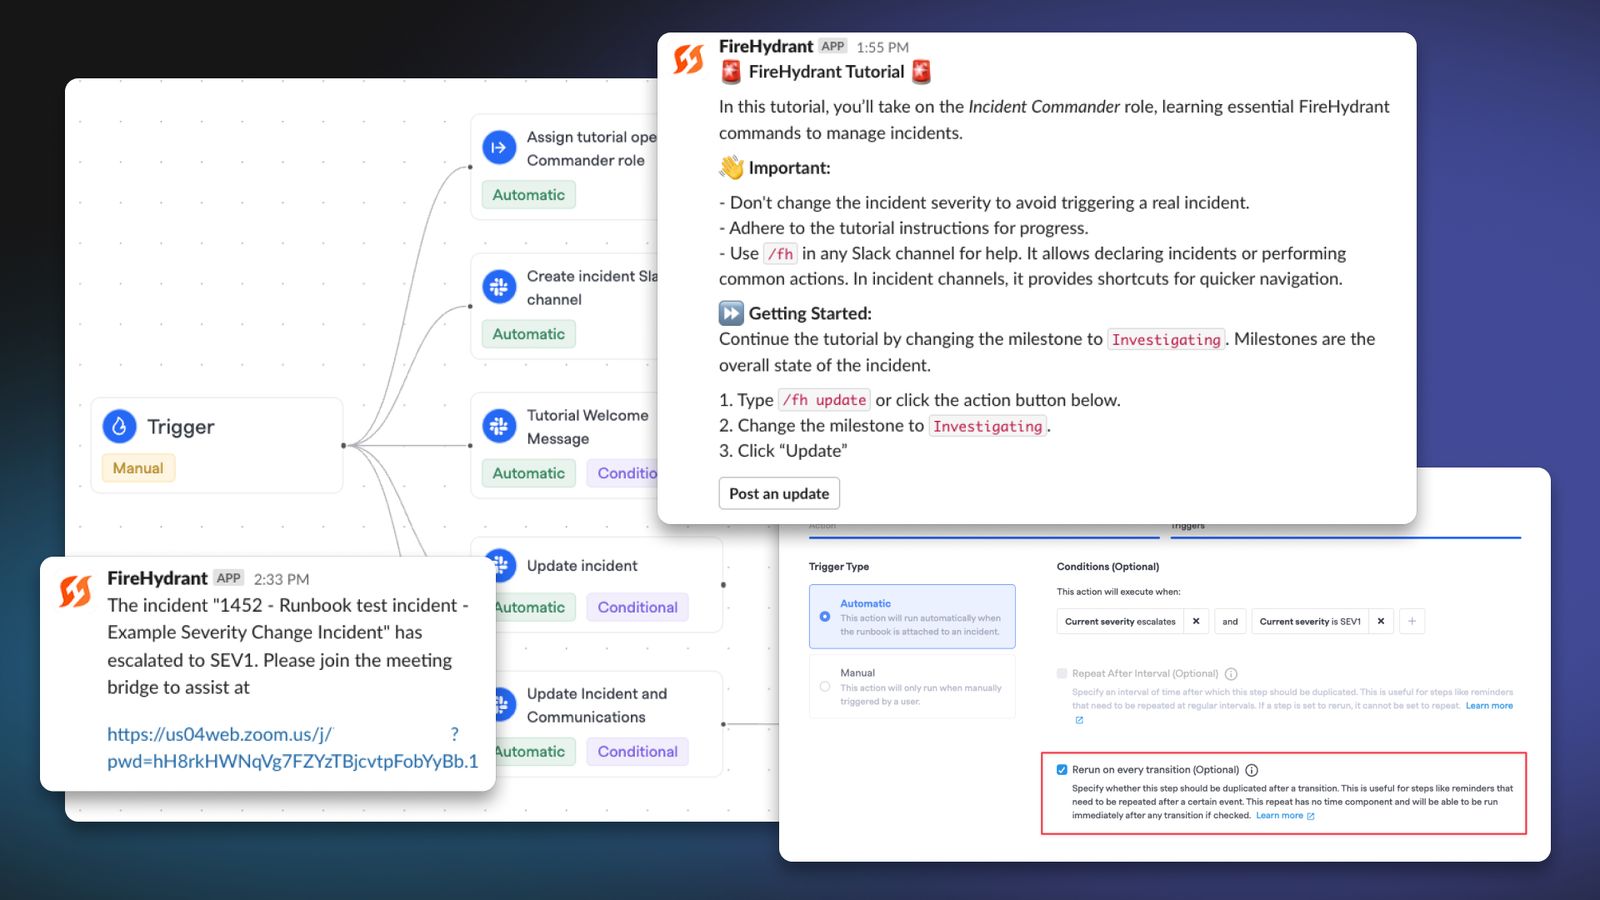
Task: Open the 'Current severity escalates' condition selector
Action: (1120, 621)
